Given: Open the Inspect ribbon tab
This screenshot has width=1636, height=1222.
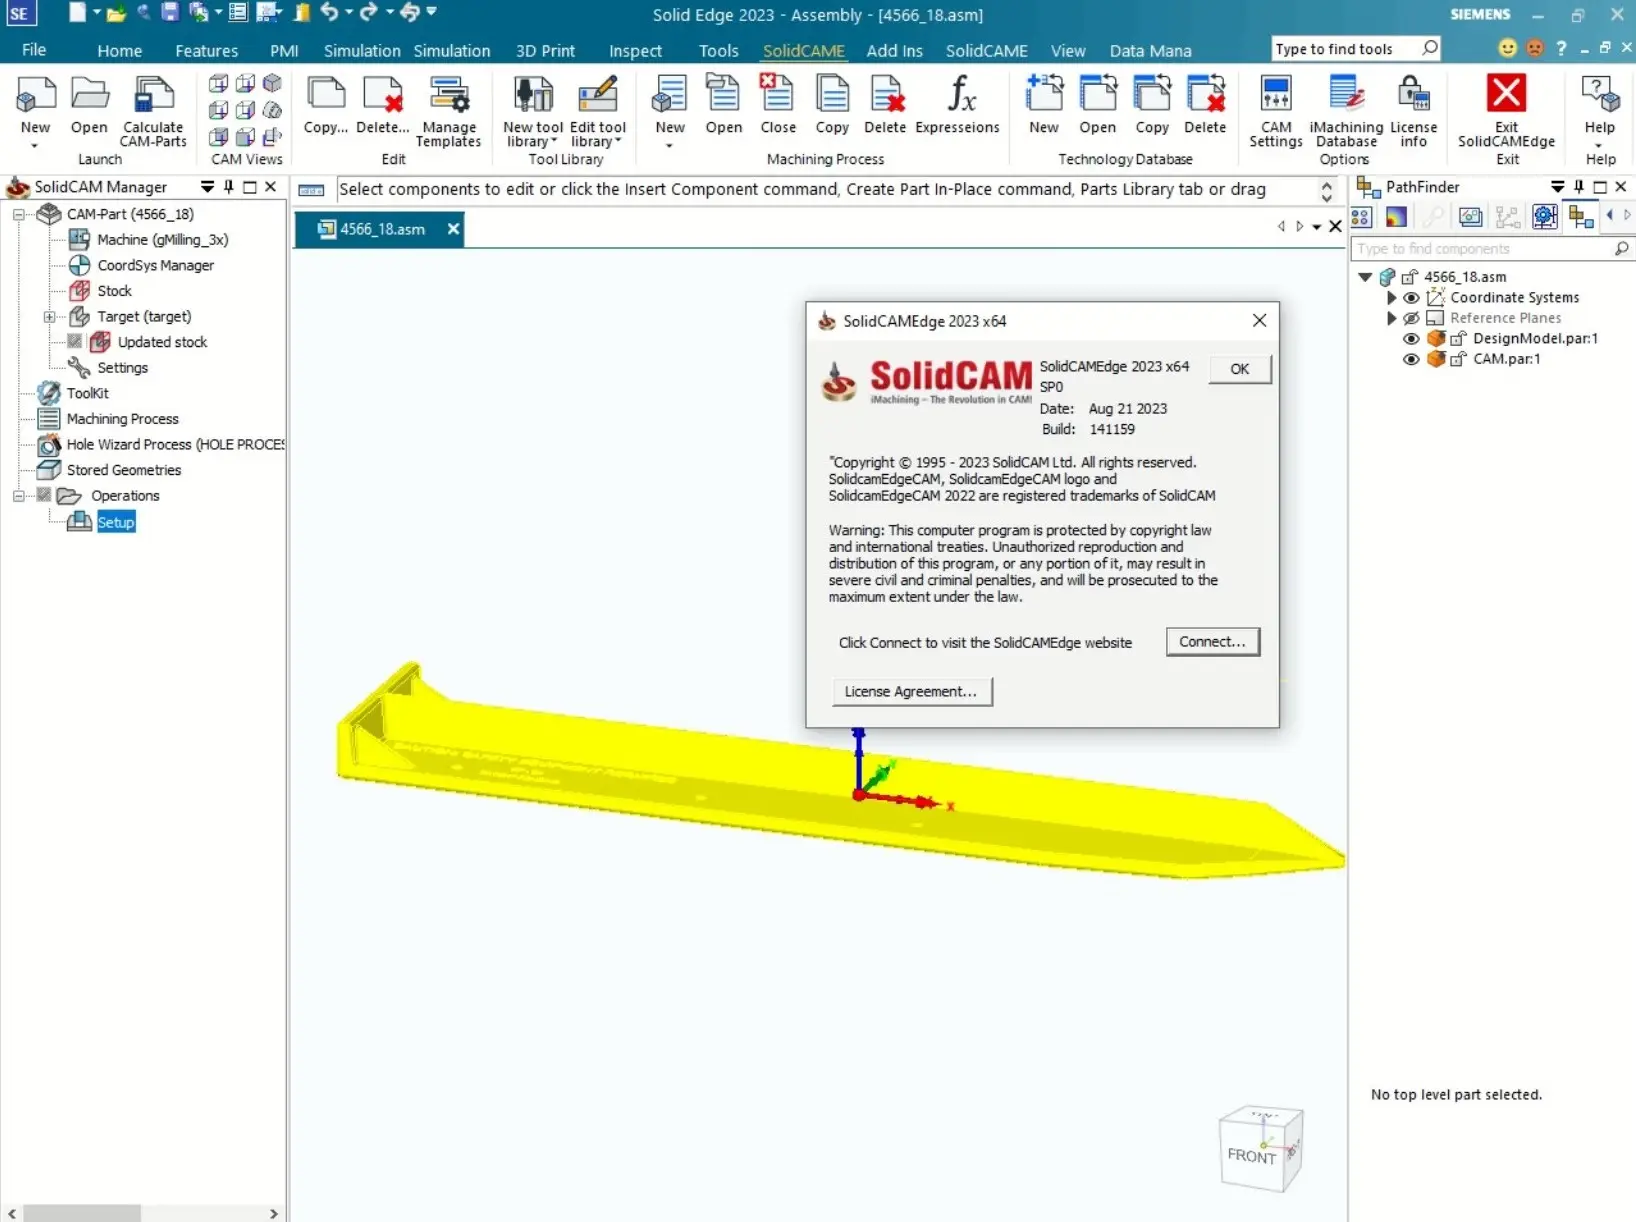Looking at the screenshot, I should point(635,50).
